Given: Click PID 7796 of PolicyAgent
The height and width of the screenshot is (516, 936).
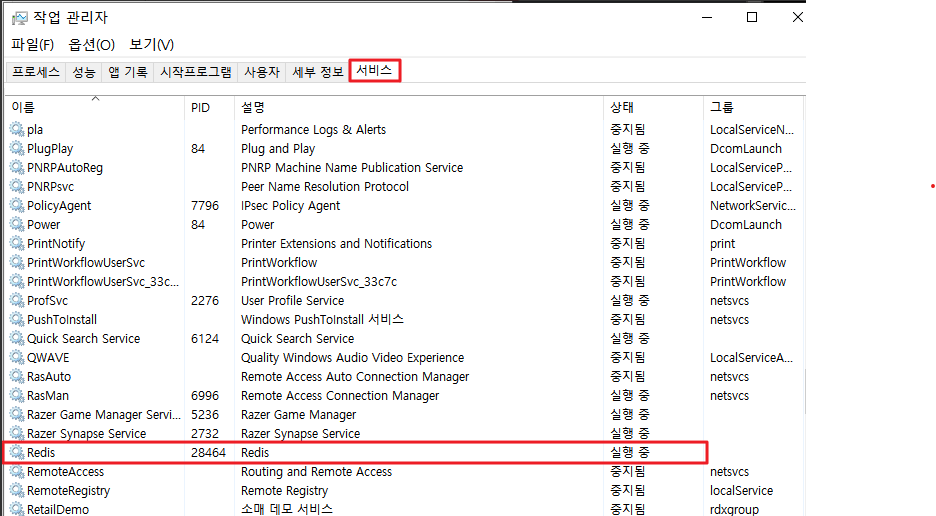Looking at the screenshot, I should point(205,205).
